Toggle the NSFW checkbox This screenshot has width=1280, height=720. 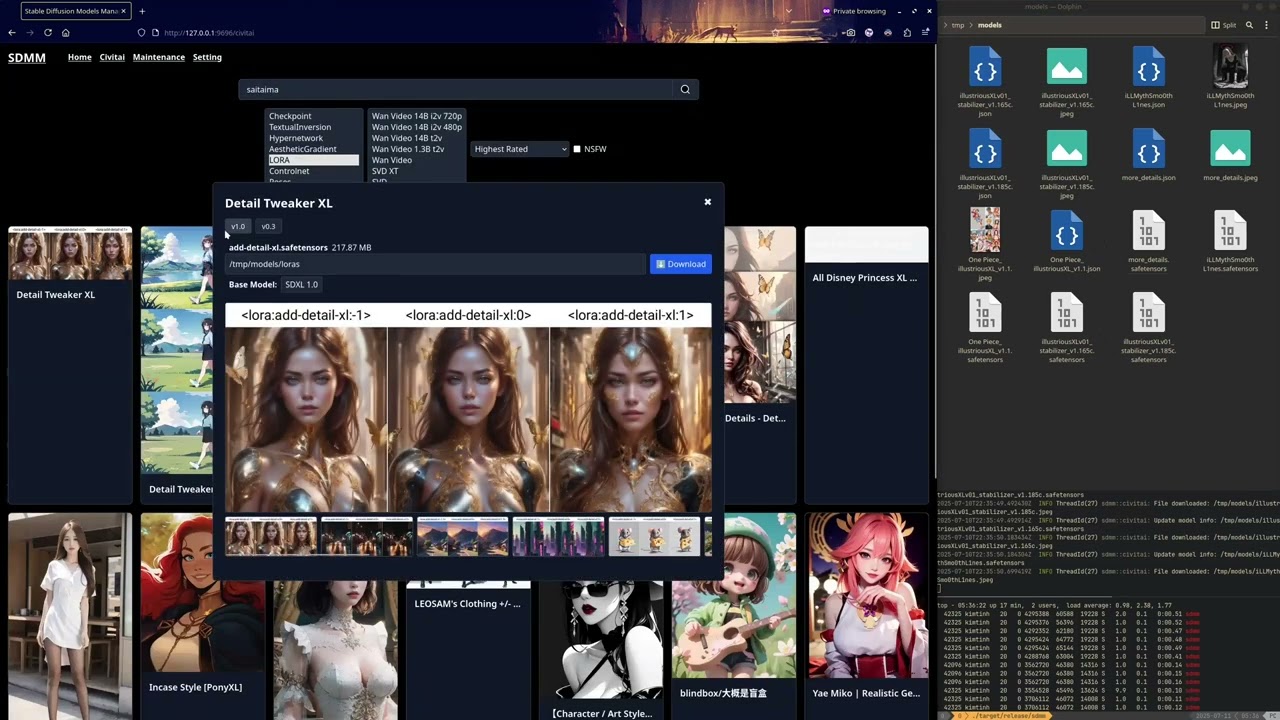(x=577, y=149)
